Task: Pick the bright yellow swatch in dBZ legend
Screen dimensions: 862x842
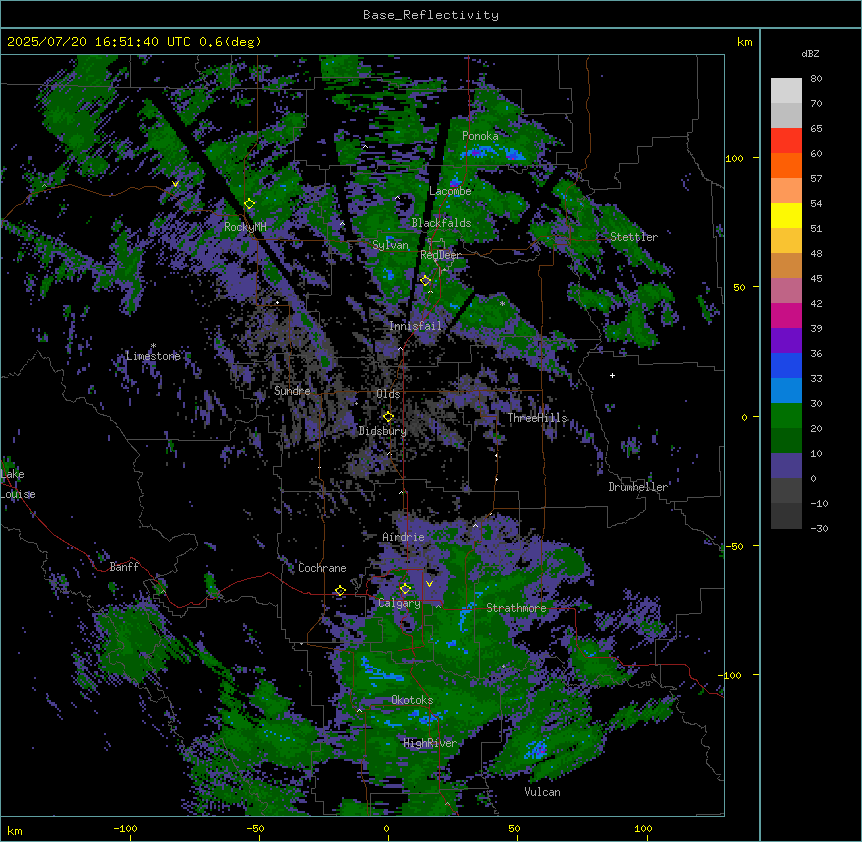Action: coord(786,215)
